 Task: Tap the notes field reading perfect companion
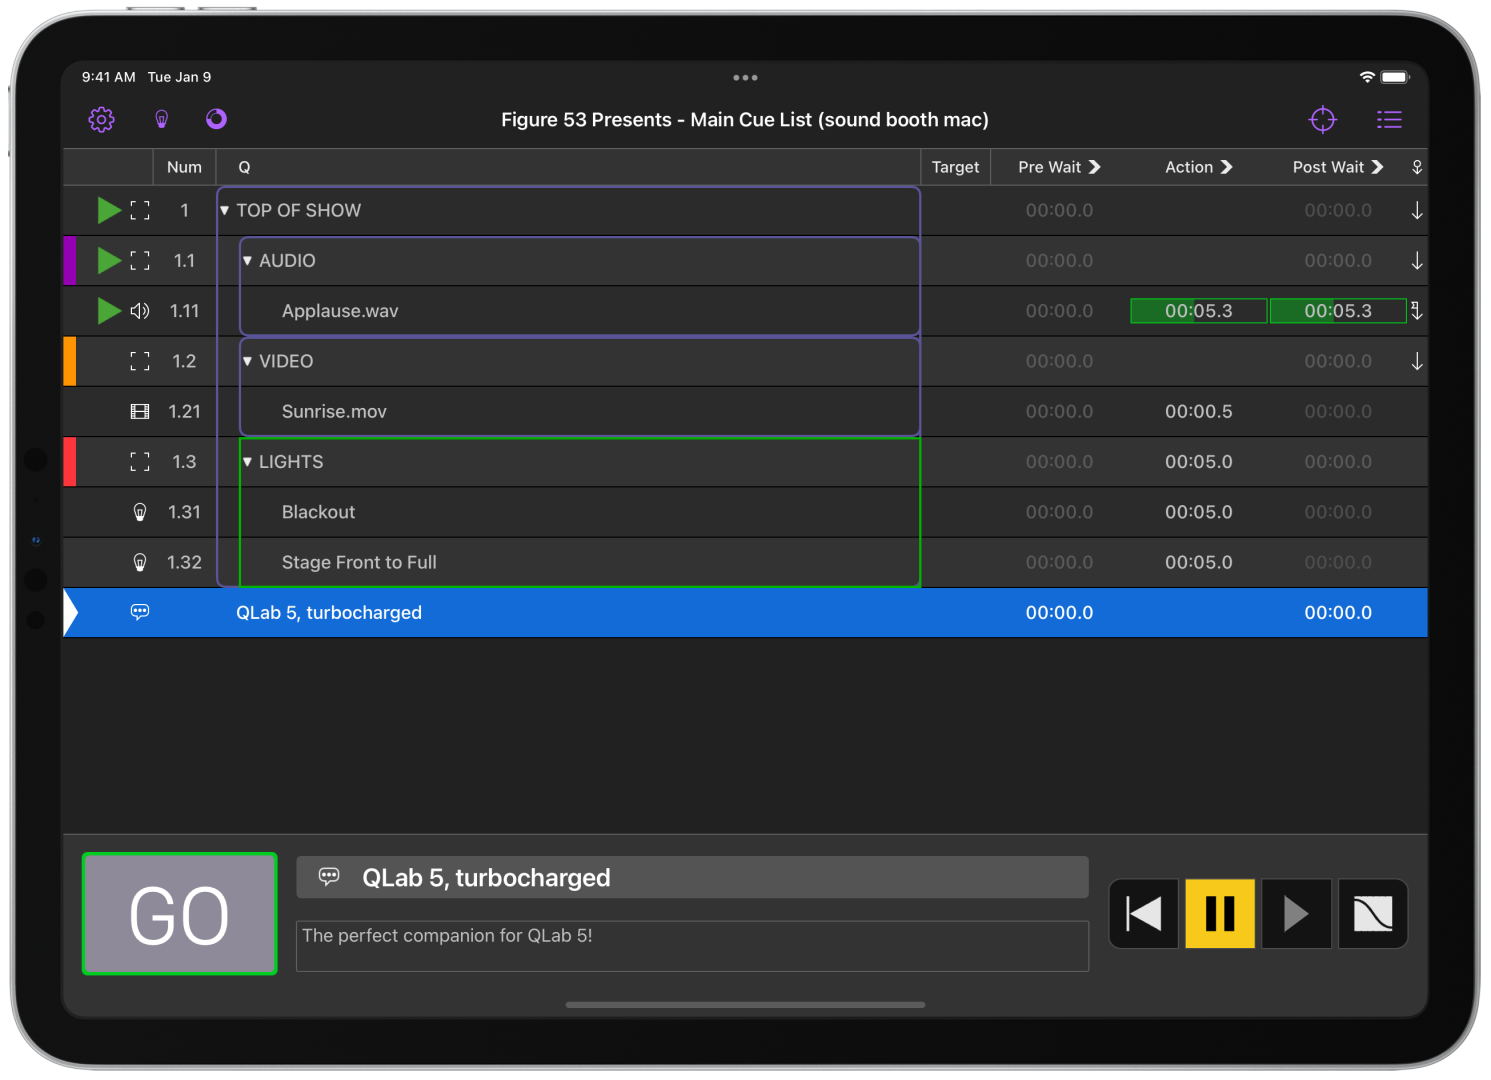tap(692, 946)
